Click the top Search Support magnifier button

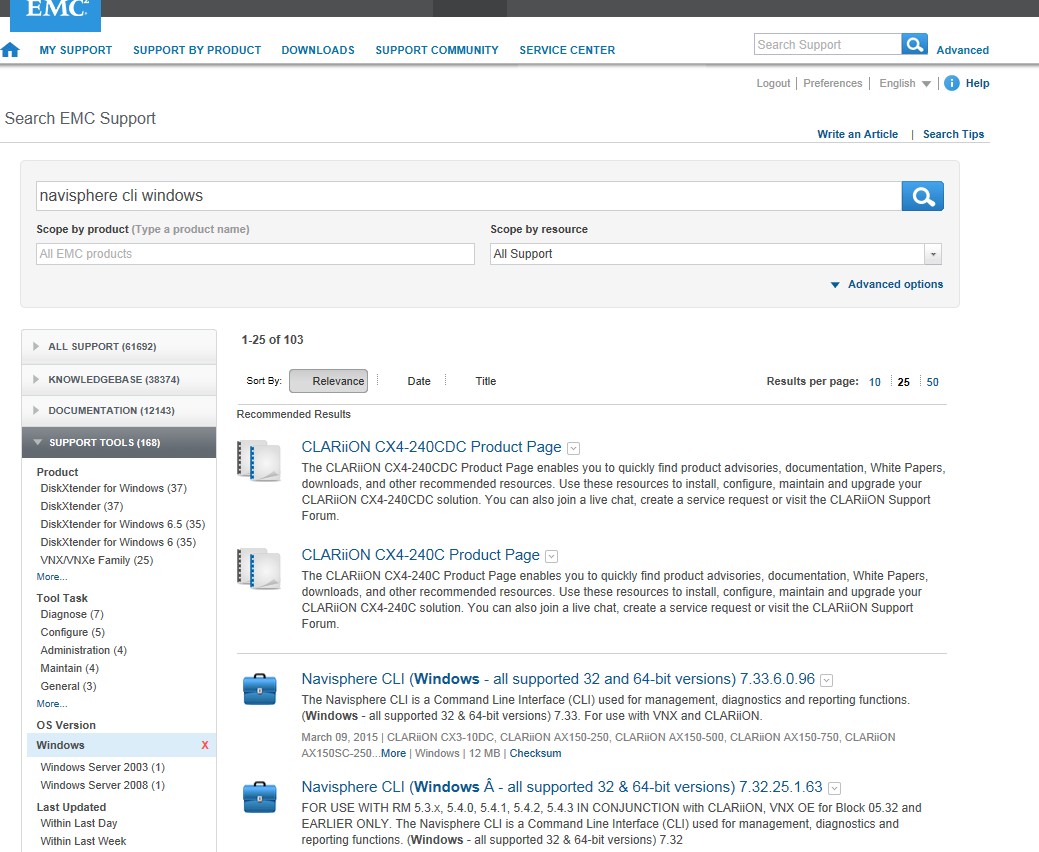914,44
